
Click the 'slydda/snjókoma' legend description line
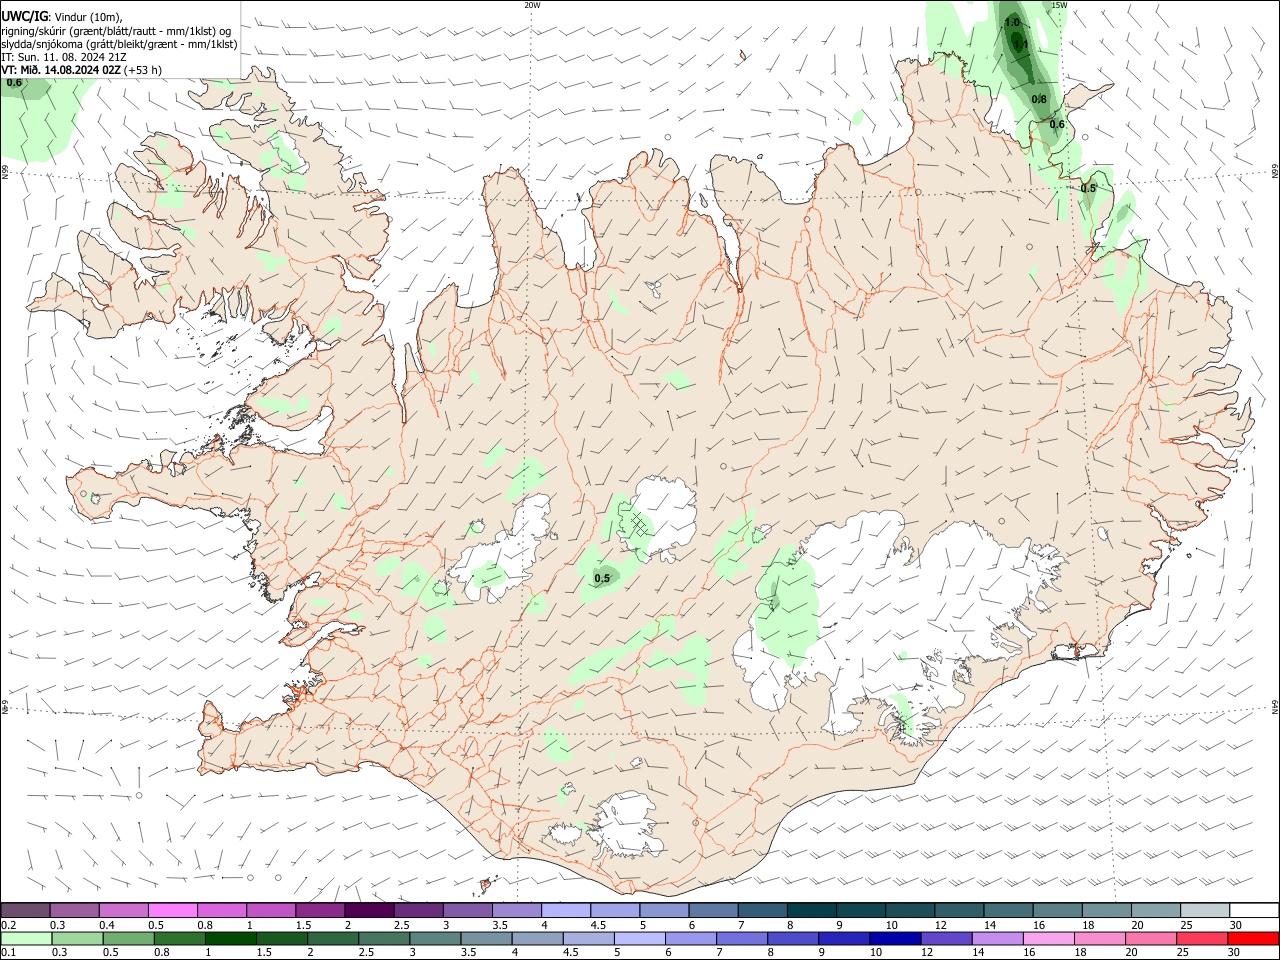pyautogui.click(x=120, y=44)
